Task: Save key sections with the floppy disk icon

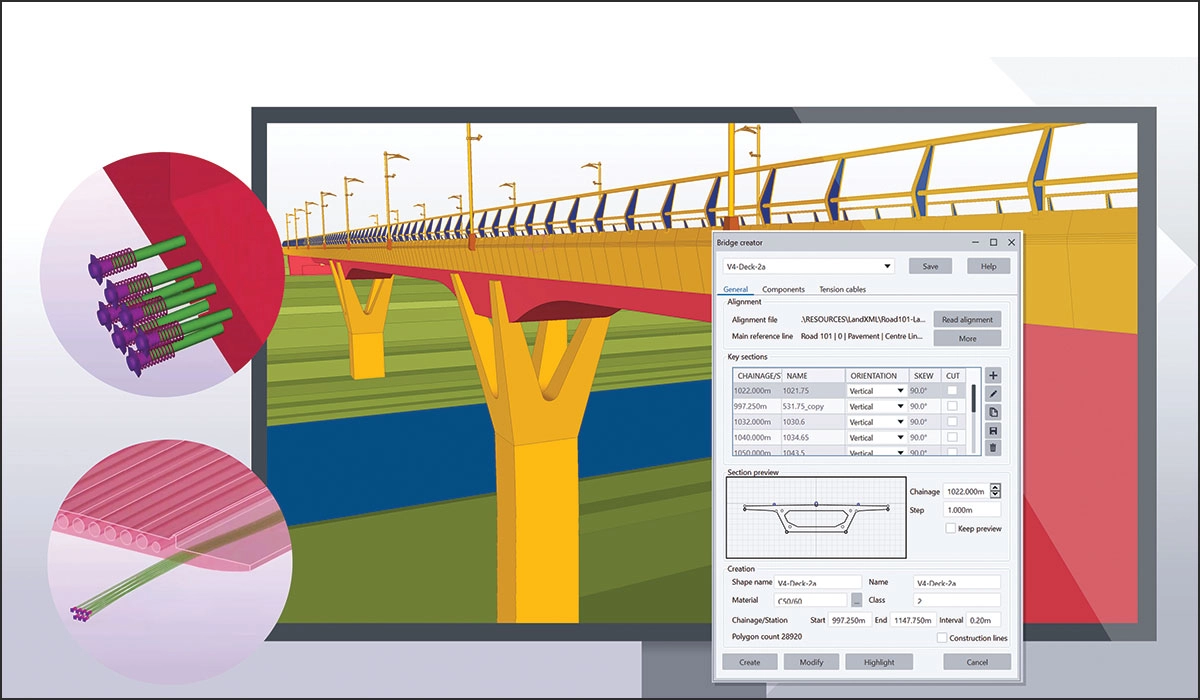Action: pyautogui.click(x=993, y=430)
